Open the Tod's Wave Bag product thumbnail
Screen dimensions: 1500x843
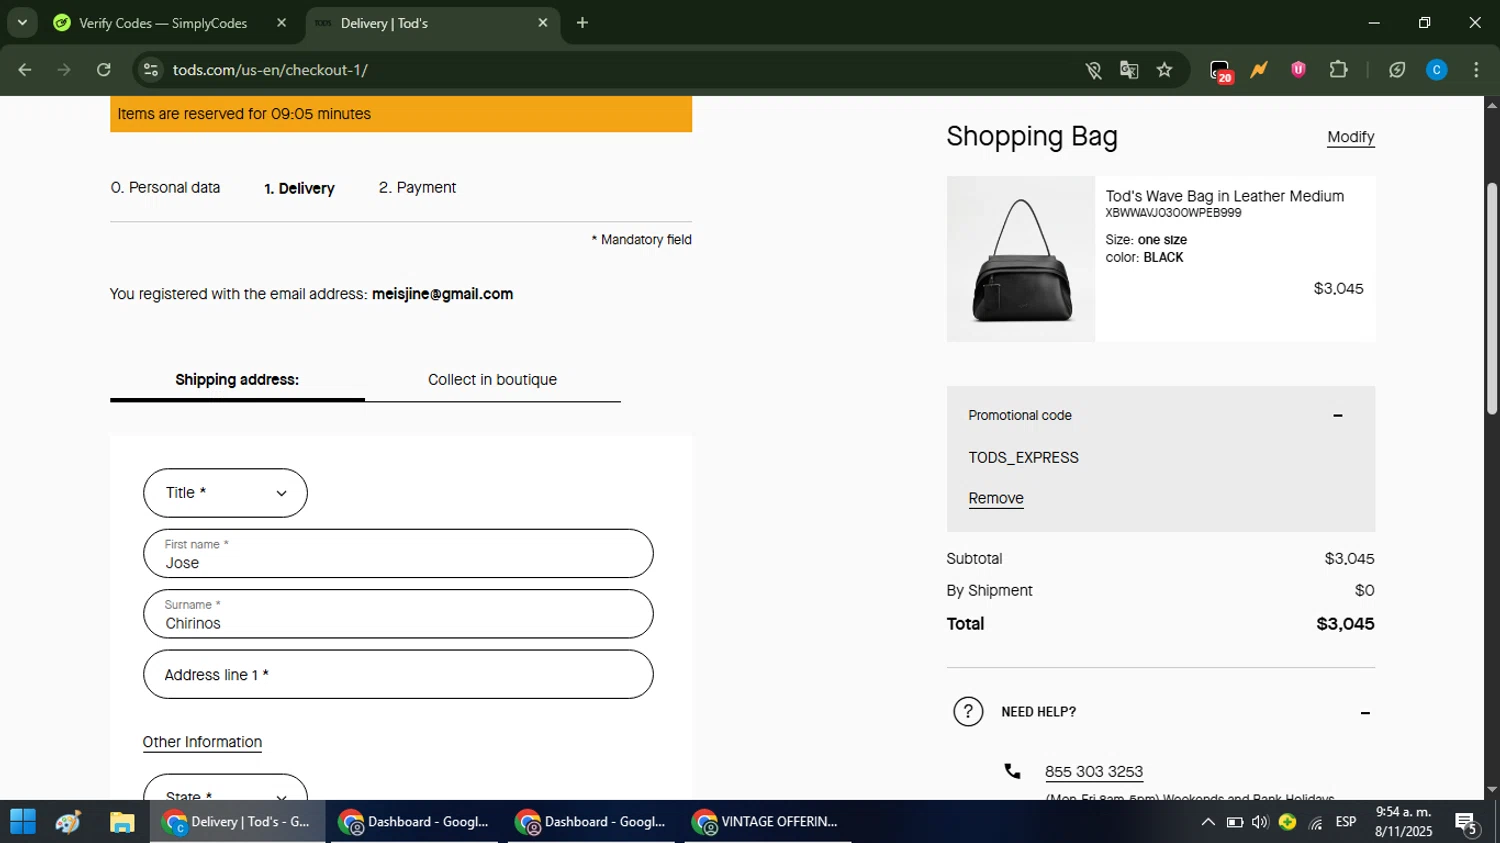click(1021, 259)
